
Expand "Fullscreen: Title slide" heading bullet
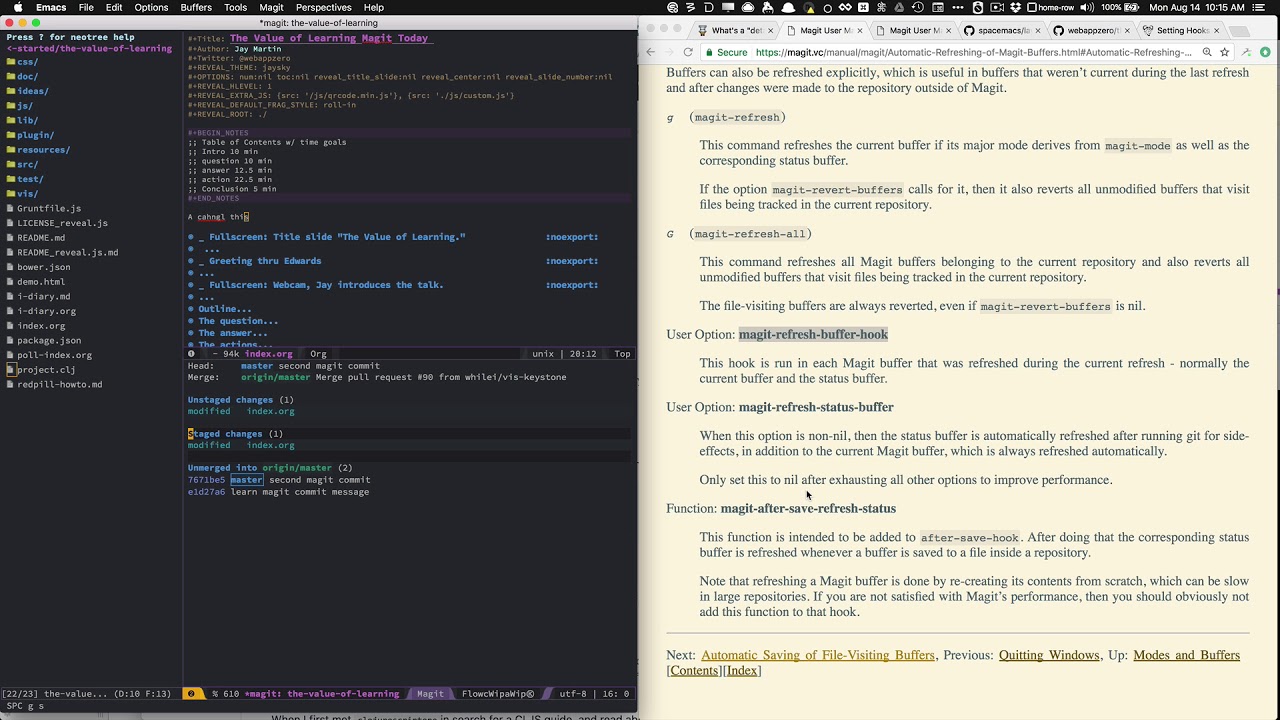191,237
